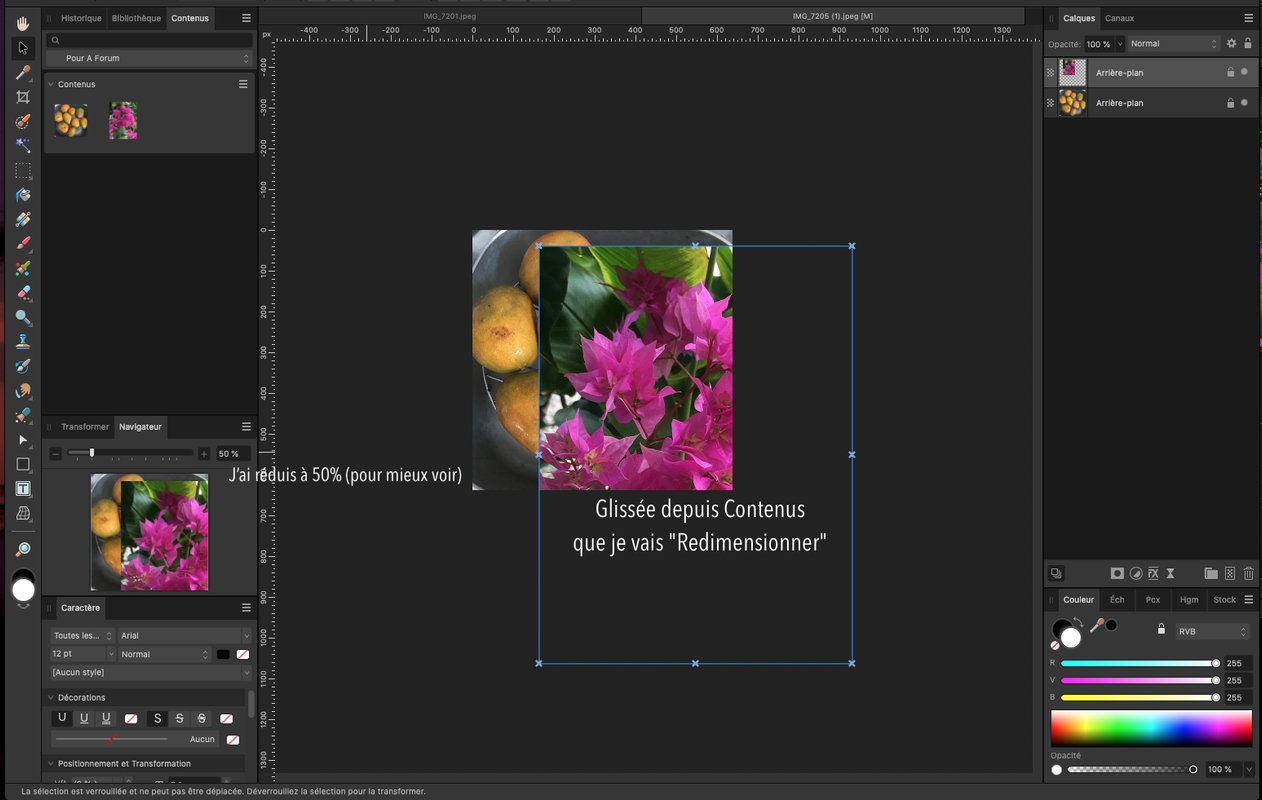The image size is (1262, 800).
Task: Collapse the Positionnement et Transformation section
Action: coord(51,763)
